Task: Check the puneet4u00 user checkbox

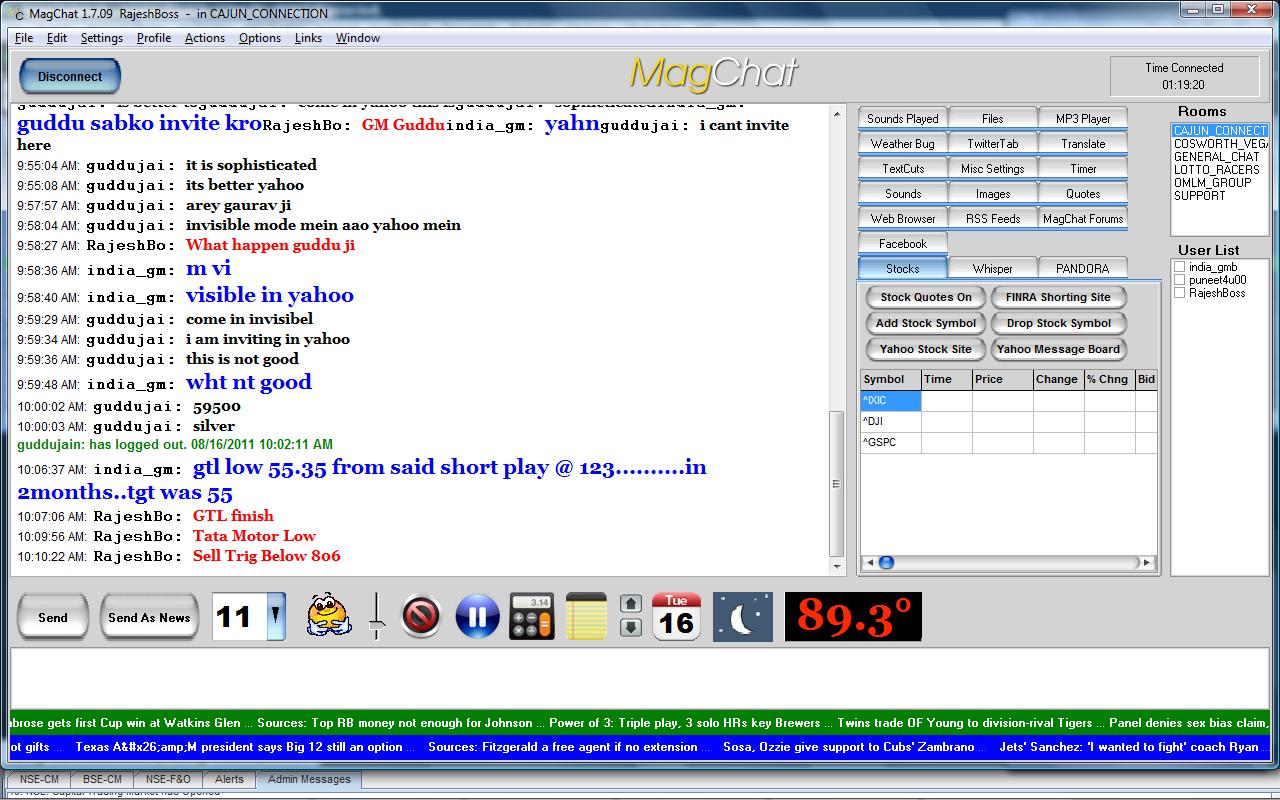Action: (x=1177, y=279)
